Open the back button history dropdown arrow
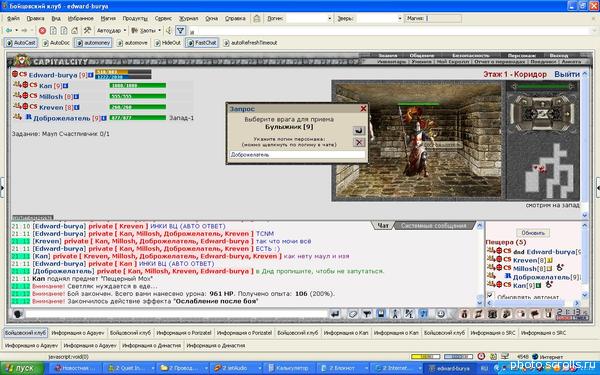The image size is (600, 375). click(x=16, y=31)
